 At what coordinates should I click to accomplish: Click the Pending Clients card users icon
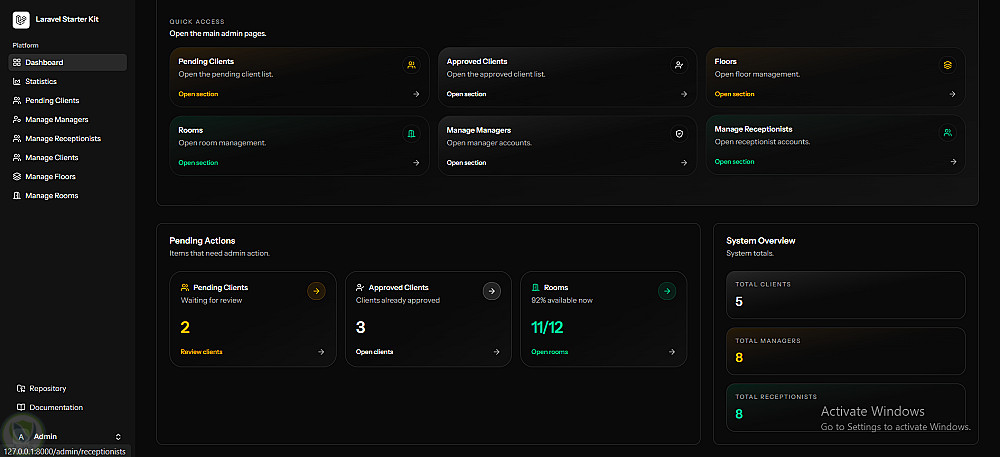(x=411, y=65)
